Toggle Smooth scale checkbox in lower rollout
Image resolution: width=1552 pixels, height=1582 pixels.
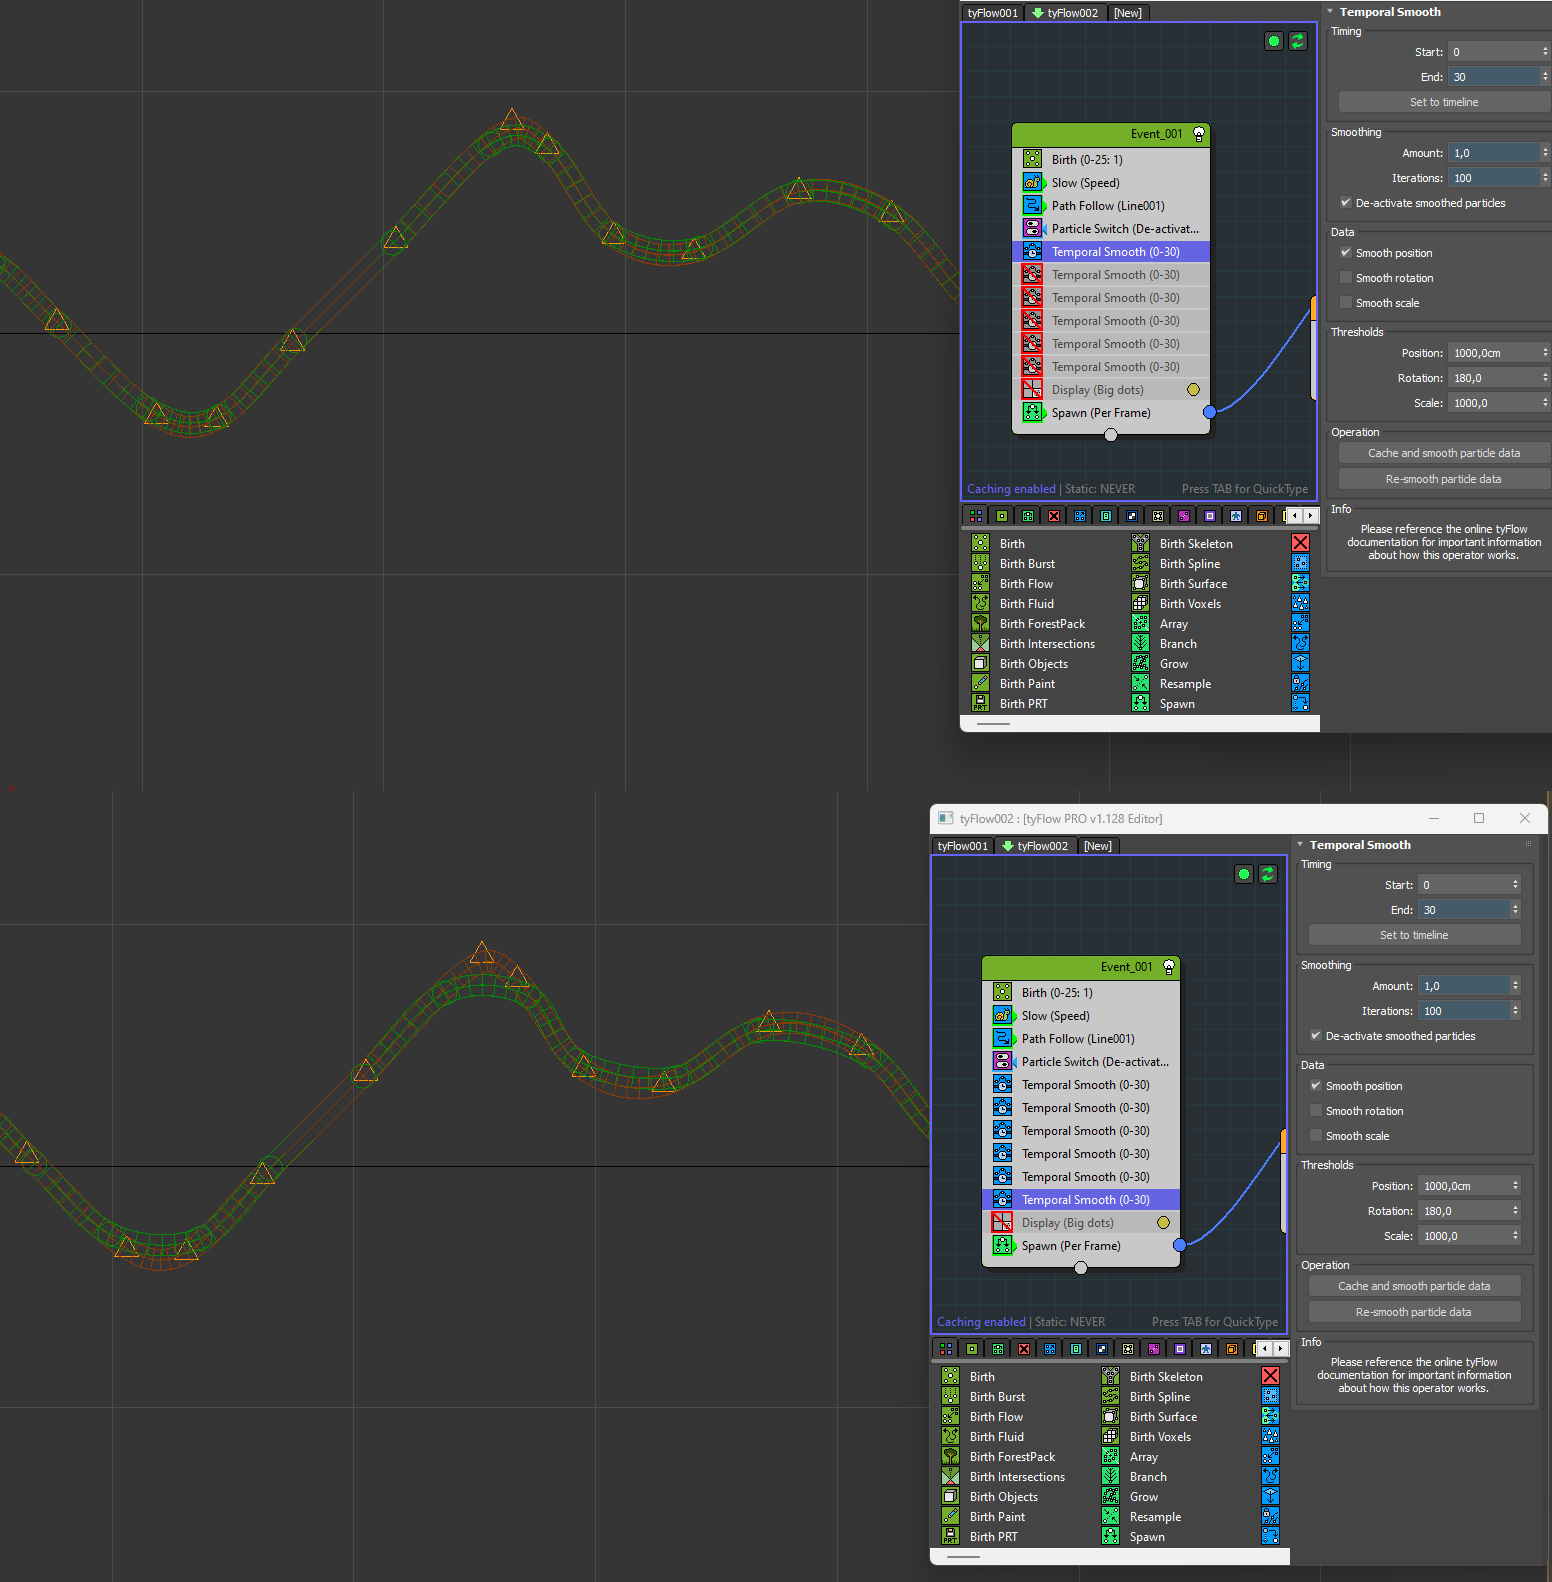1316,1136
